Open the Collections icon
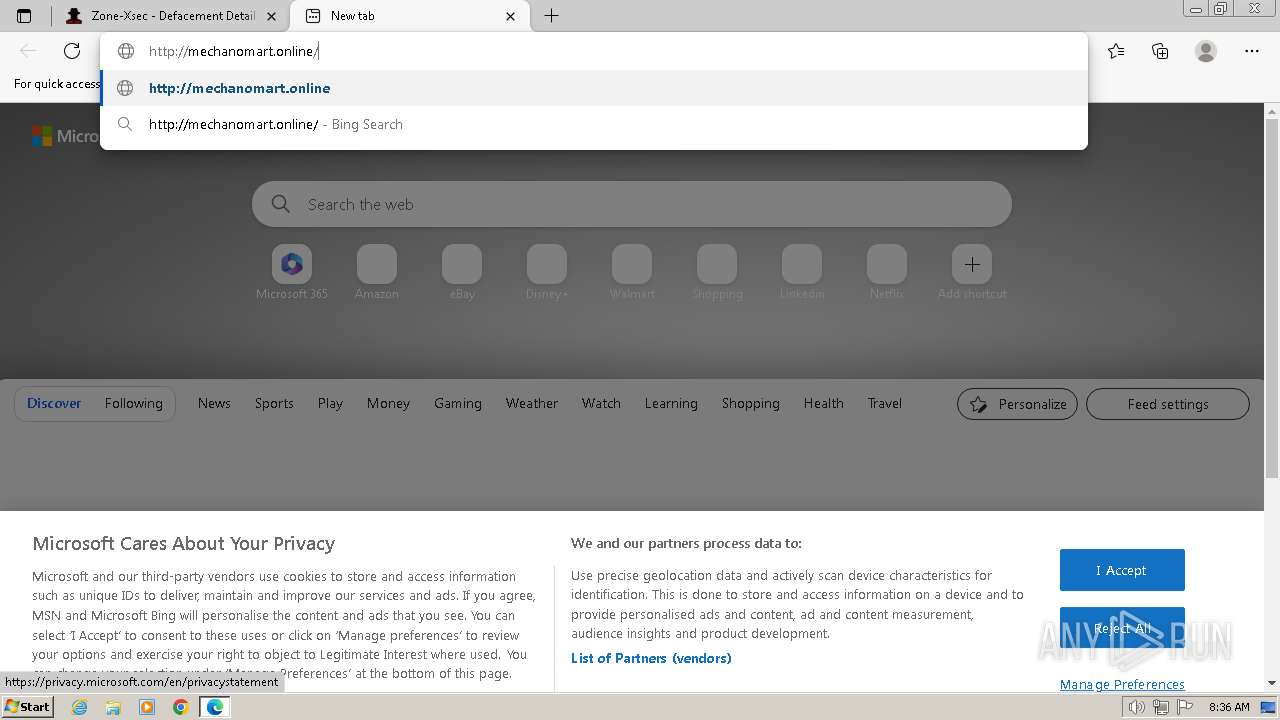1280x720 pixels. [1160, 51]
